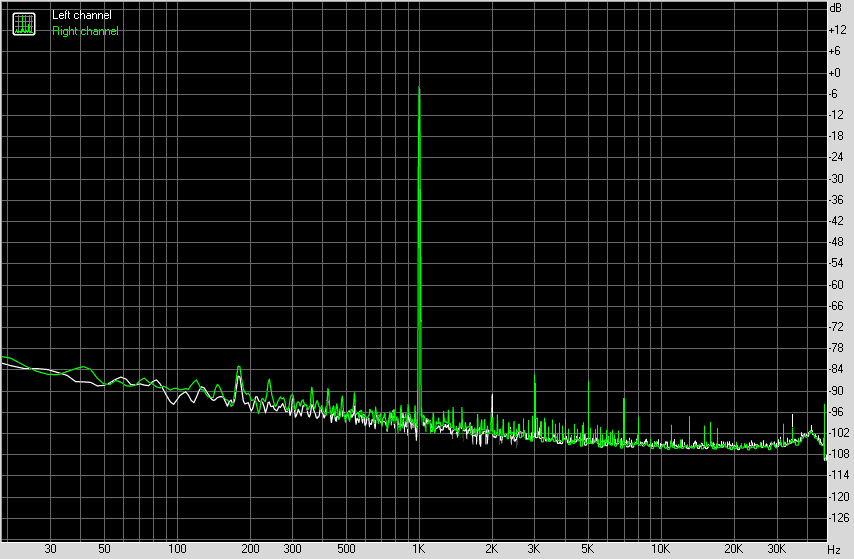The image size is (854, 559).
Task: Click the "-36" level axis label
Action: tap(836, 200)
